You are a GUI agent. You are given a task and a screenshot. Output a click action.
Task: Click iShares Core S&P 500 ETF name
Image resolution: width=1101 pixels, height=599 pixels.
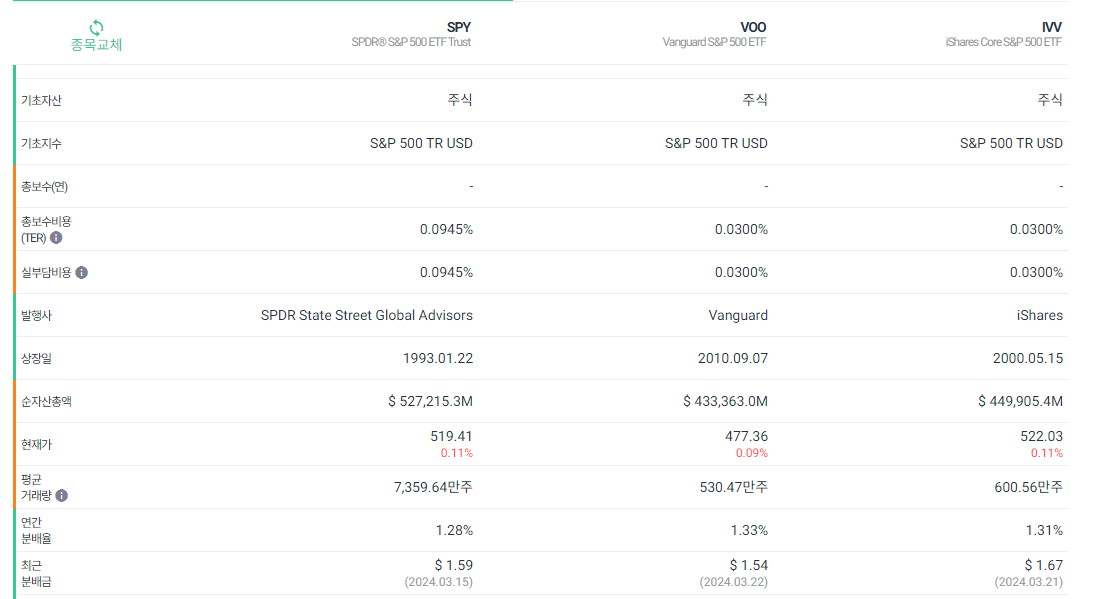[1003, 42]
